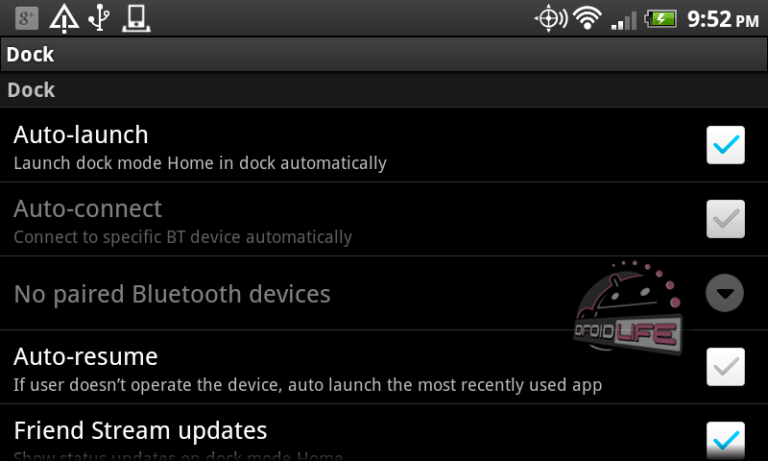
Task: Tap the Google+ notification icon
Action: coord(26,19)
